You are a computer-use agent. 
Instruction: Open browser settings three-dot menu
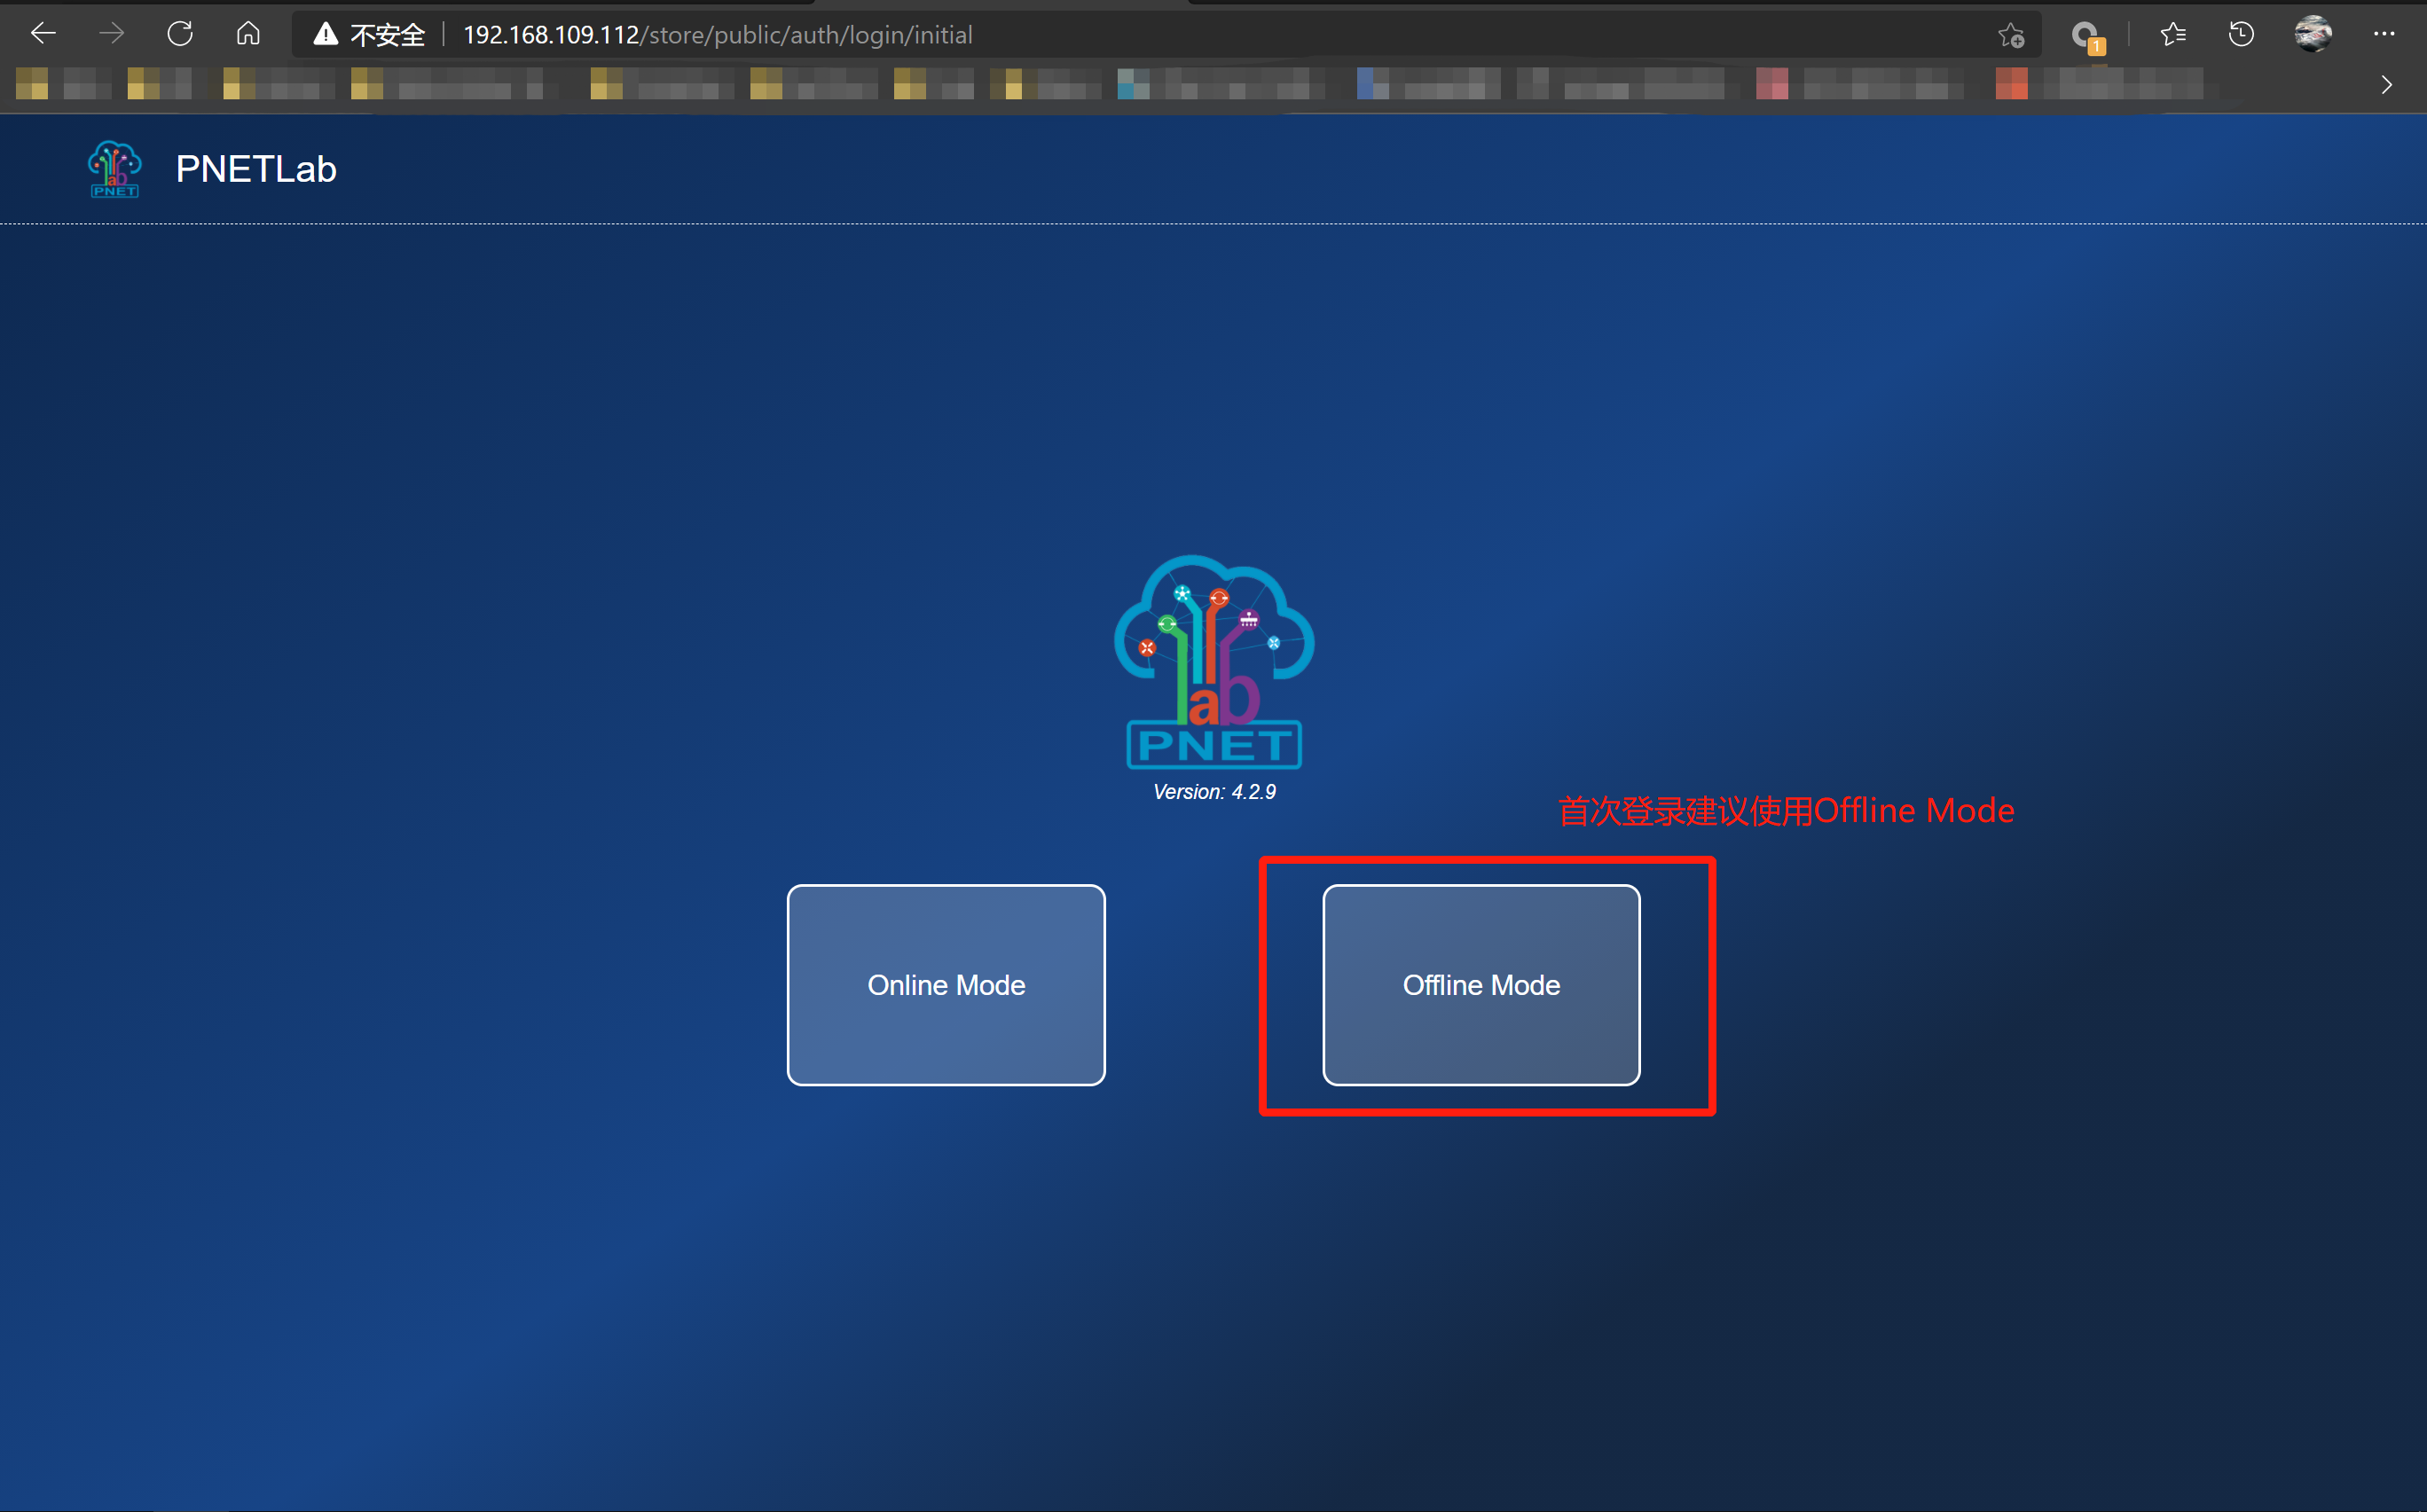tap(2384, 34)
